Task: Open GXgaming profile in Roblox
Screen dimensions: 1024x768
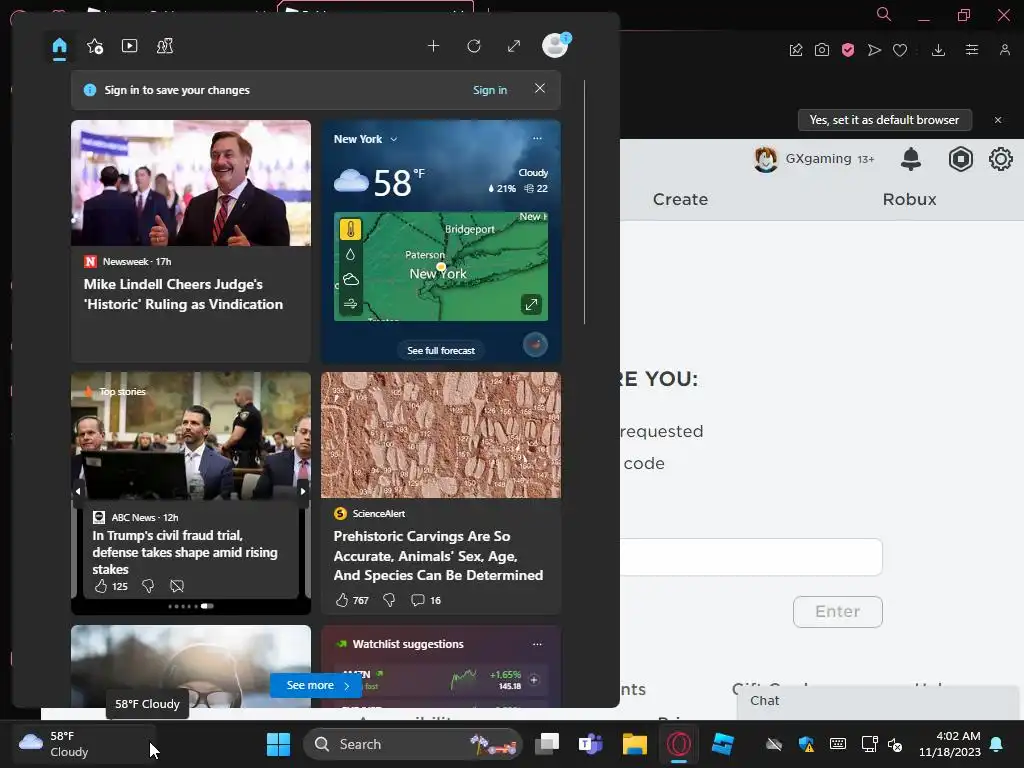Action: click(814, 159)
